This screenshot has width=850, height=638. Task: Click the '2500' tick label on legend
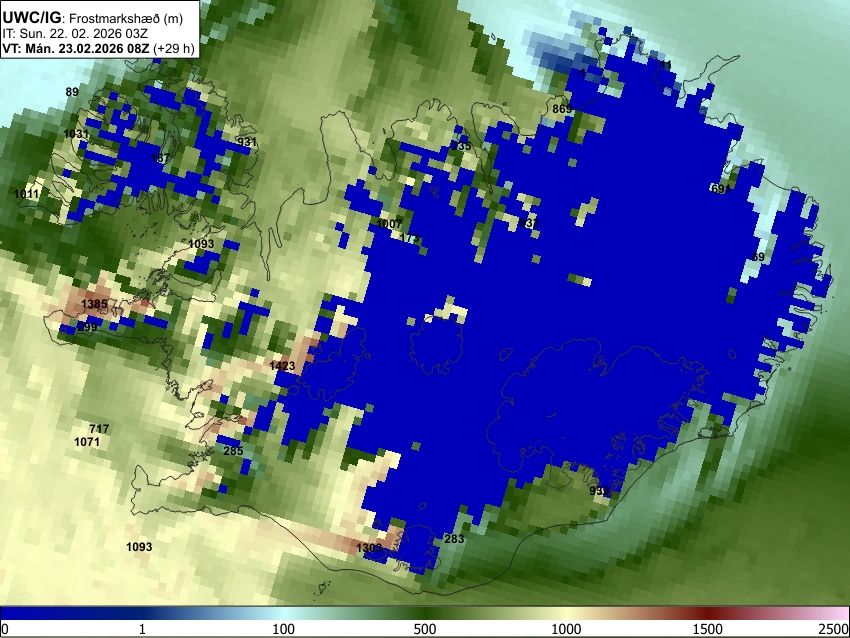(x=834, y=629)
